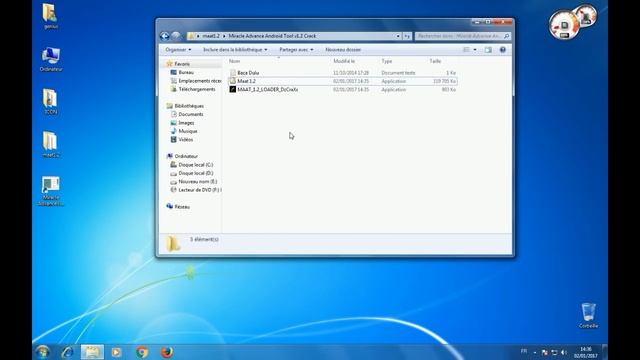Screen dimensions: 640x360
Task: Expand the view options dropdown arrow
Action: tap(475, 50)
